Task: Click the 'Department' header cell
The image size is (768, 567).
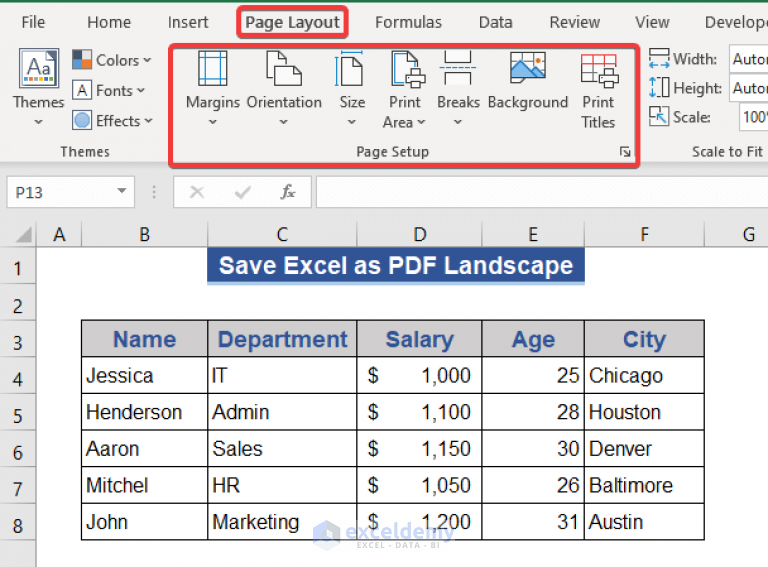Action: [x=282, y=339]
